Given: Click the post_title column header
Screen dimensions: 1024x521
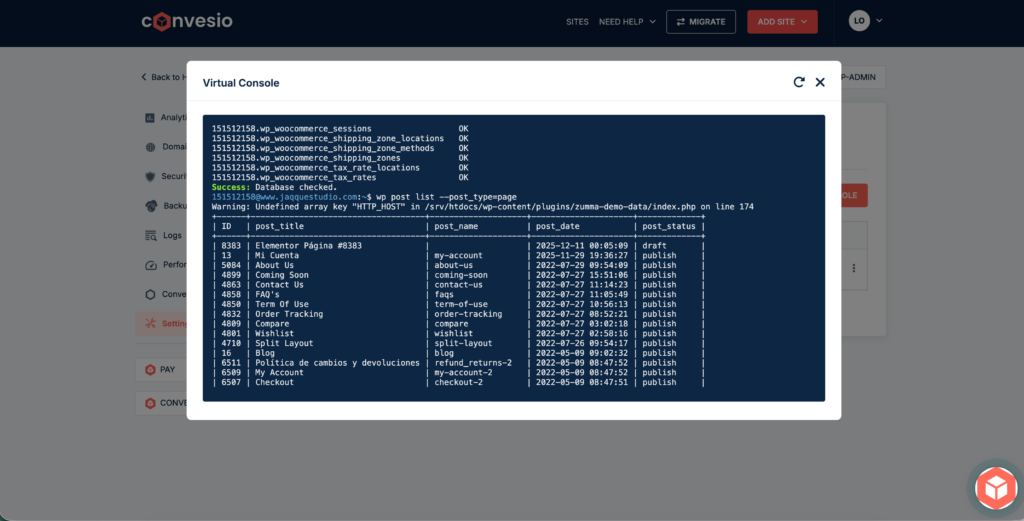Looking at the screenshot, I should click(x=280, y=226).
